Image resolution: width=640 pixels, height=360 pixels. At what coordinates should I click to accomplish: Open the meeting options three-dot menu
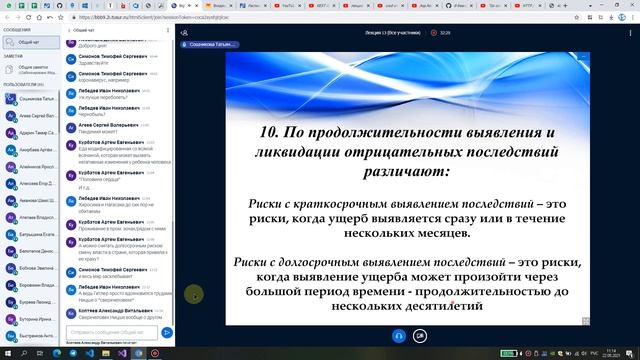point(630,33)
